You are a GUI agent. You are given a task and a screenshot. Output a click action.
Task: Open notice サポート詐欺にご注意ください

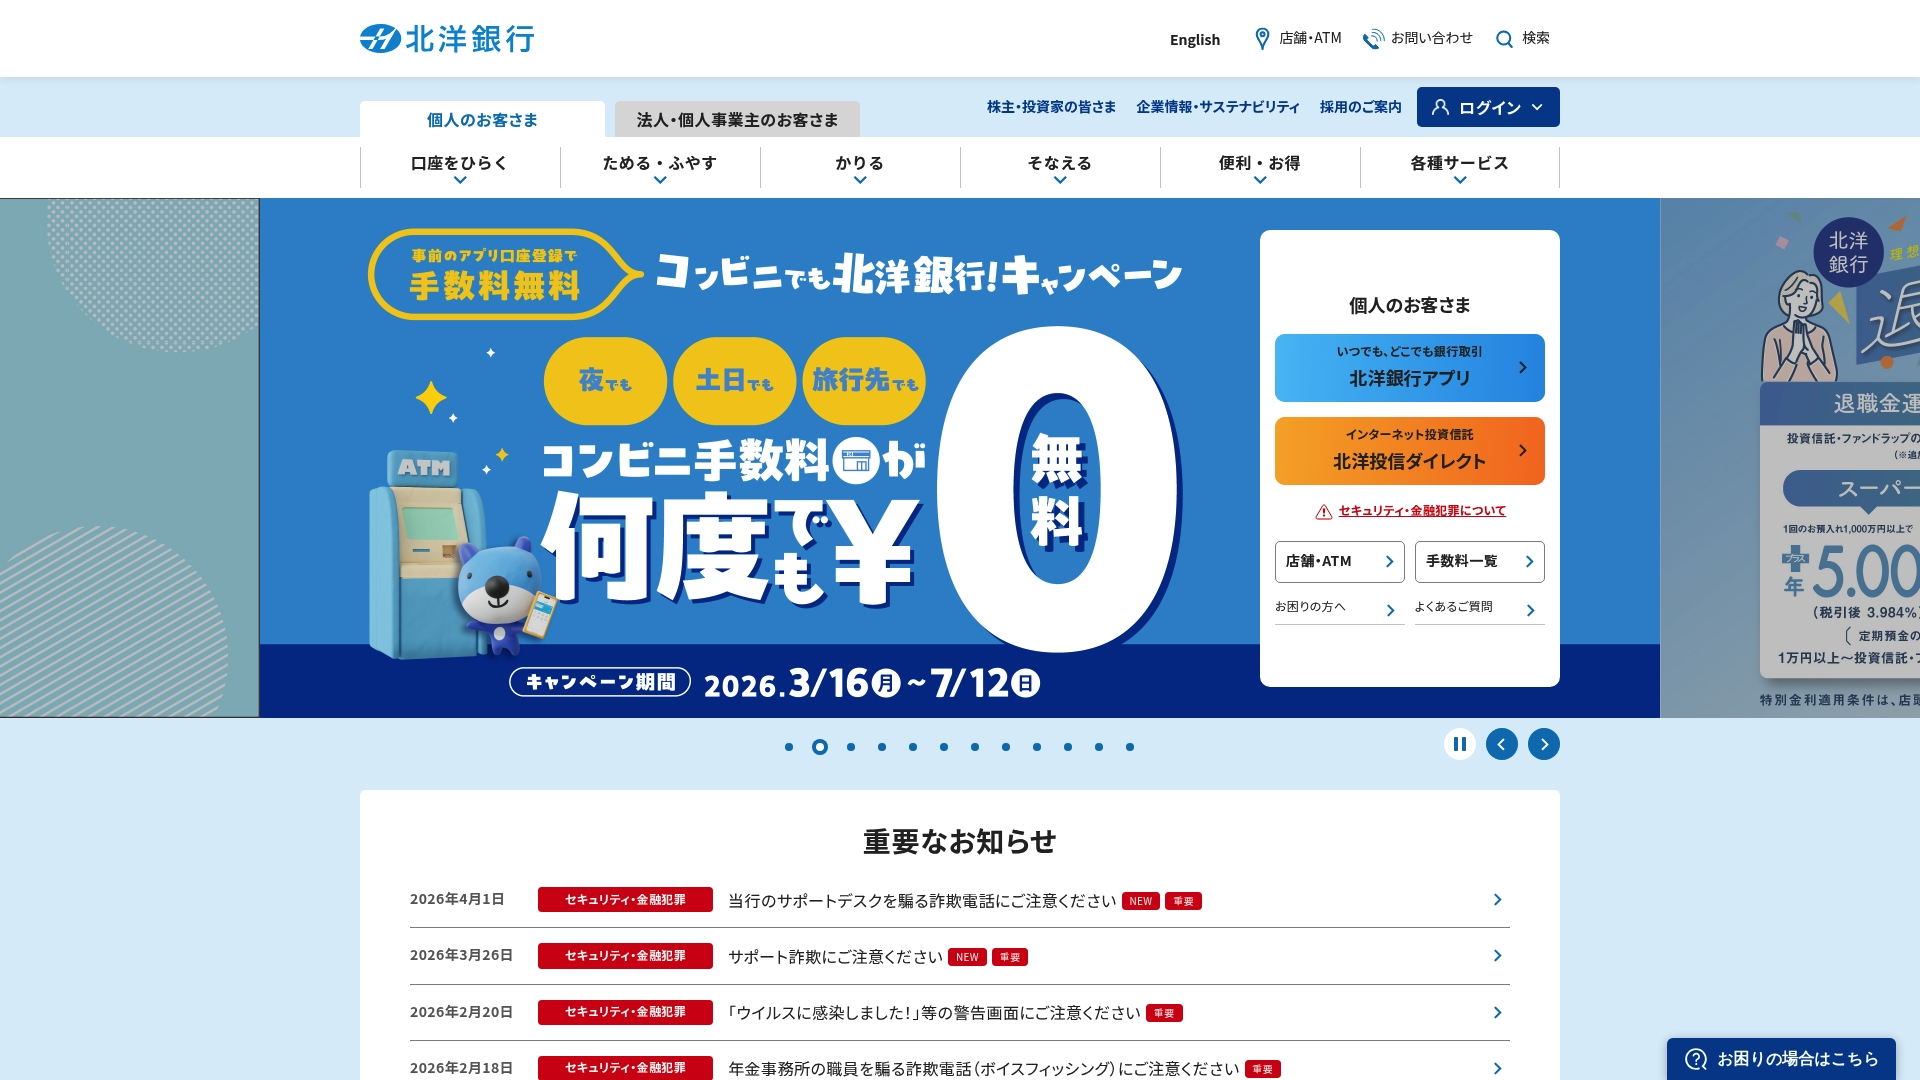(836, 957)
